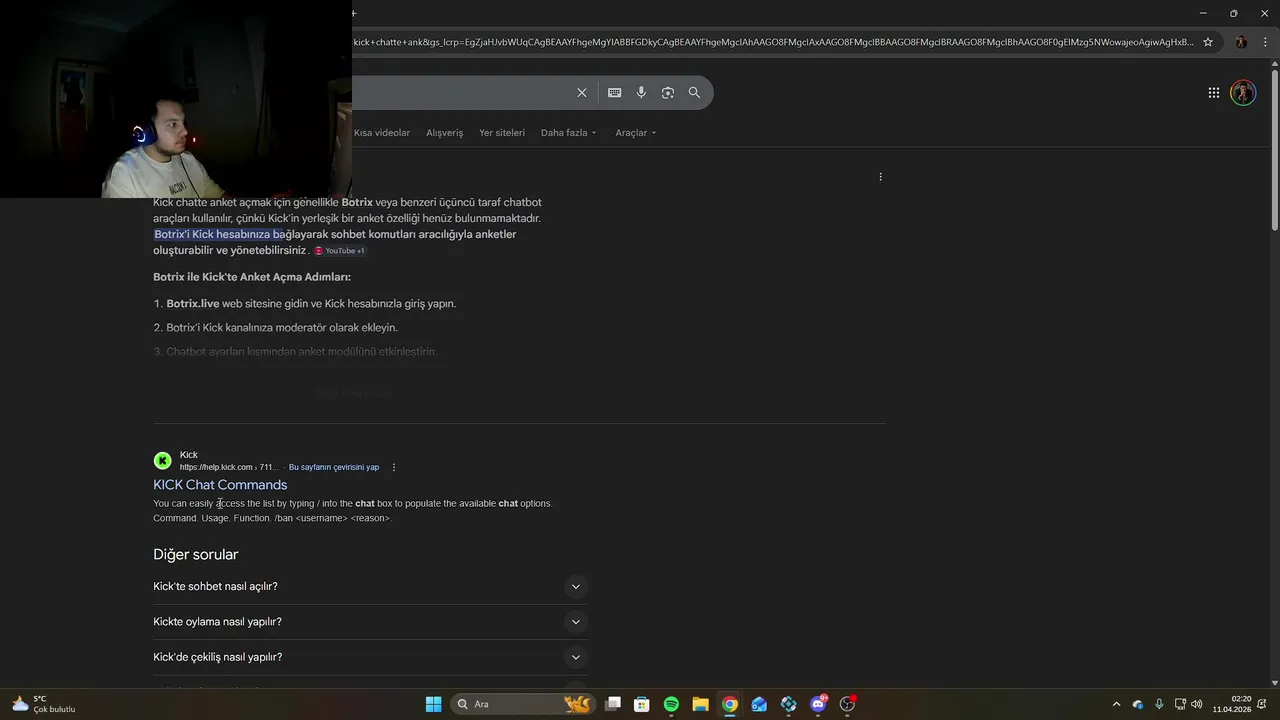
Task: Open Outlook mail taskbar icon
Action: click(759, 704)
